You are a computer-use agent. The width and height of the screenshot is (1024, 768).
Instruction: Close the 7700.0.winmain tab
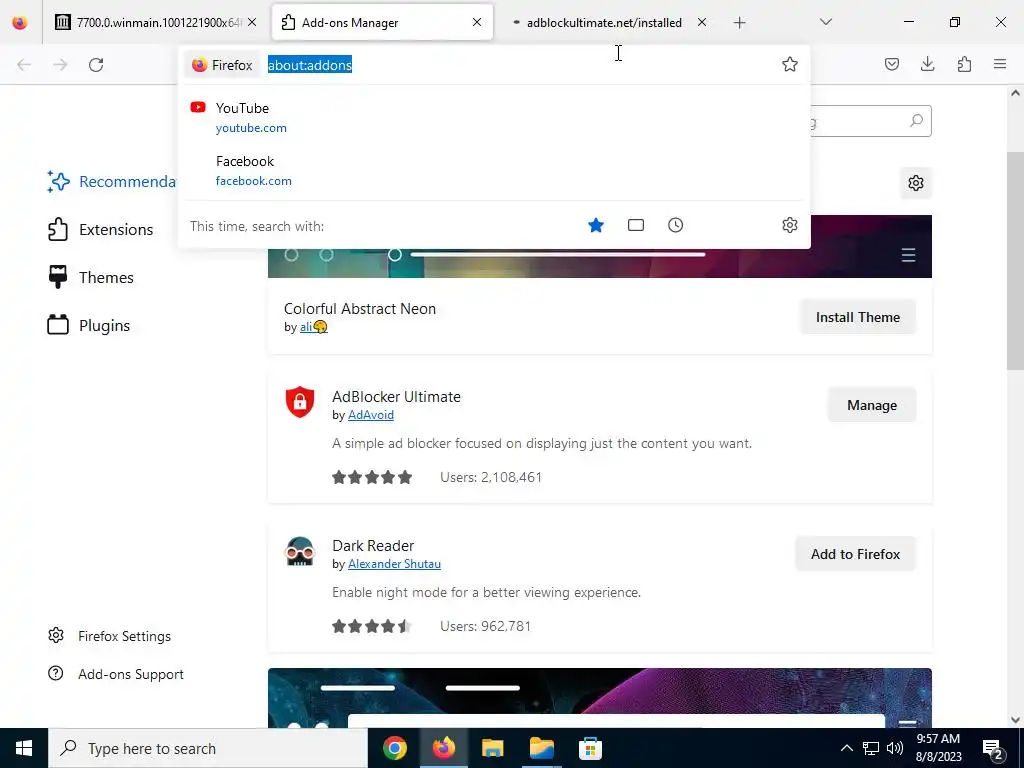tap(252, 22)
